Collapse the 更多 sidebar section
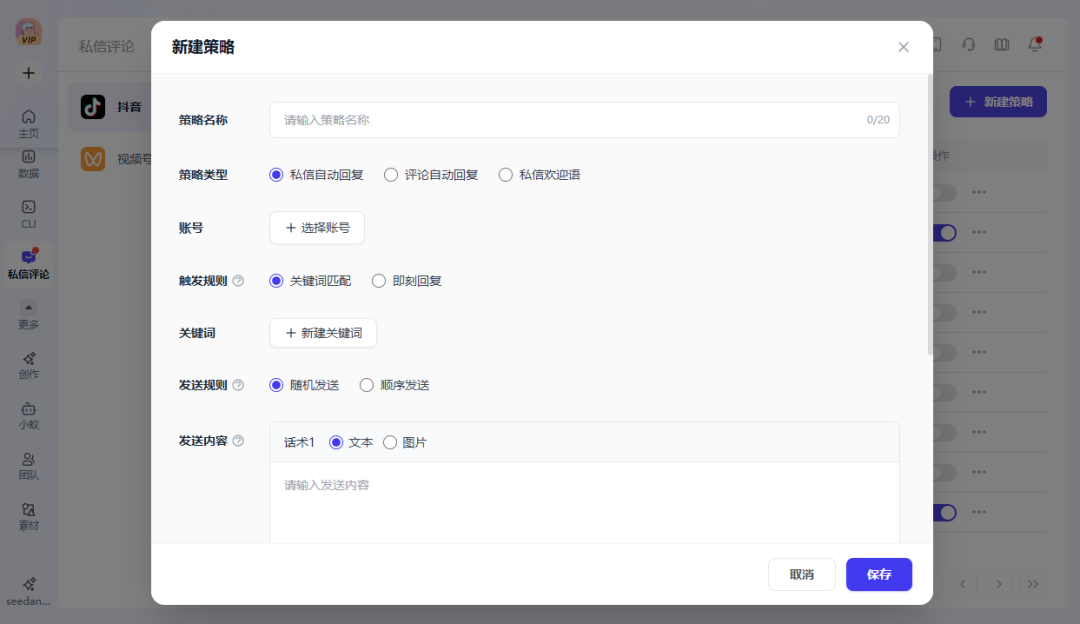The image size is (1080, 624). tap(28, 315)
